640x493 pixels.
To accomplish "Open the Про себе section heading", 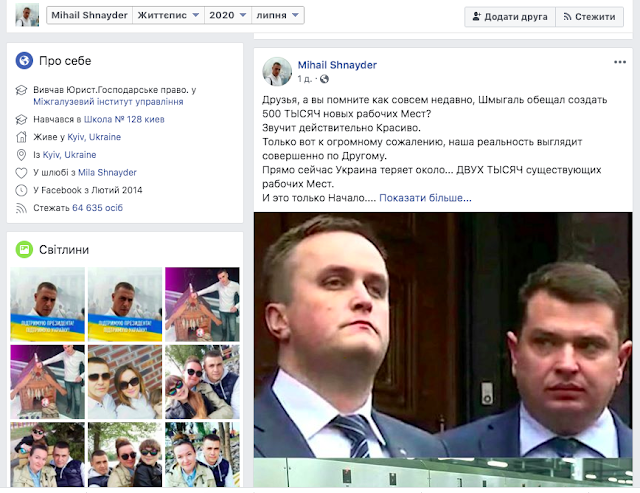I will point(65,61).
